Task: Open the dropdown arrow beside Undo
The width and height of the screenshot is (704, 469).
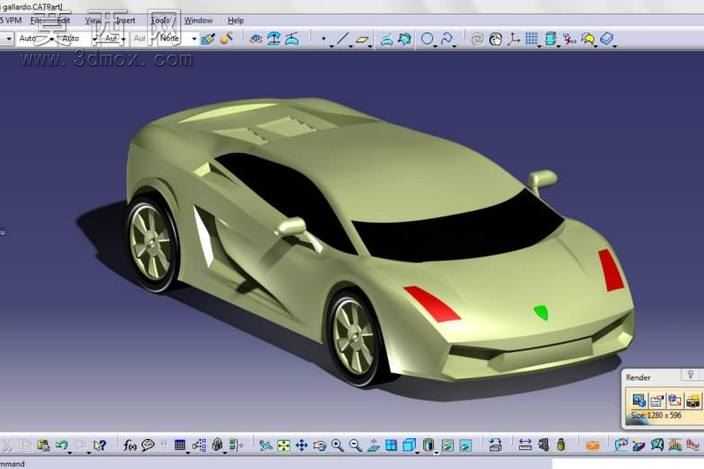Action: (70, 451)
